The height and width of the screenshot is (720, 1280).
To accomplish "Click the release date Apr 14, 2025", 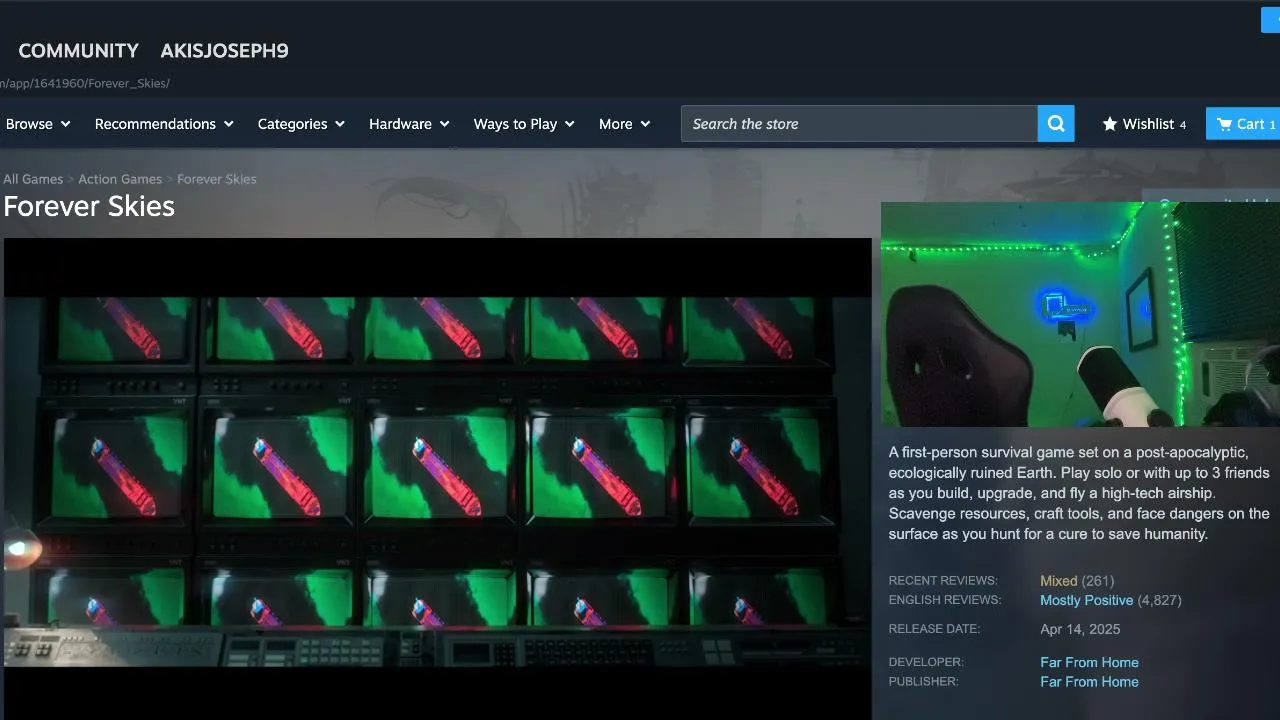I will [x=1080, y=629].
